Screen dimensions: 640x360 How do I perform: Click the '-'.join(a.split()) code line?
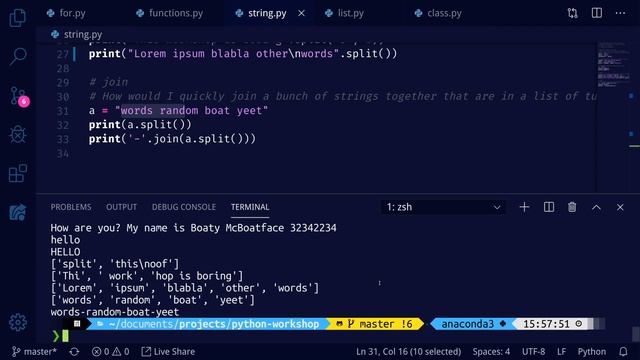coord(172,139)
